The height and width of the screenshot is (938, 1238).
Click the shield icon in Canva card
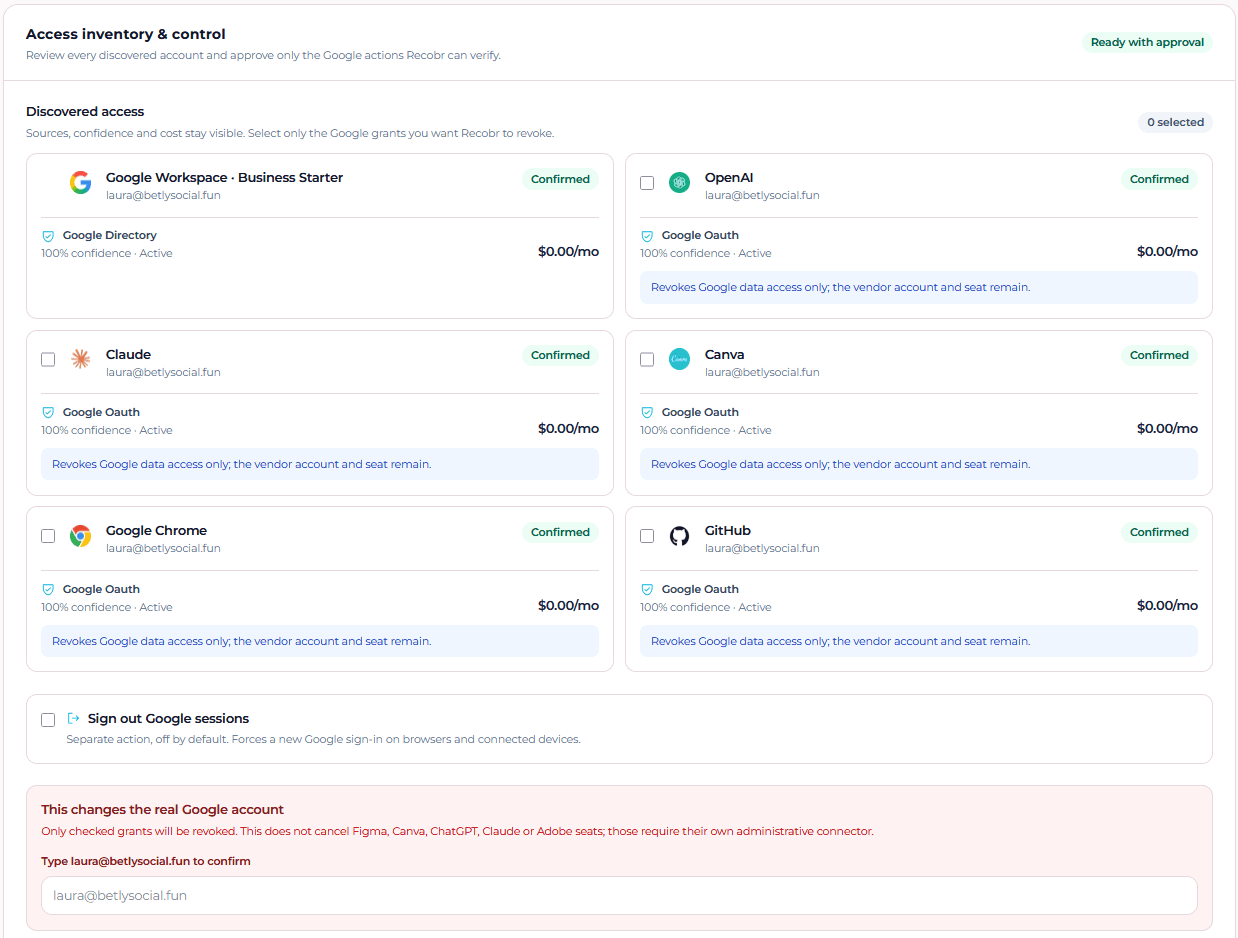point(647,412)
